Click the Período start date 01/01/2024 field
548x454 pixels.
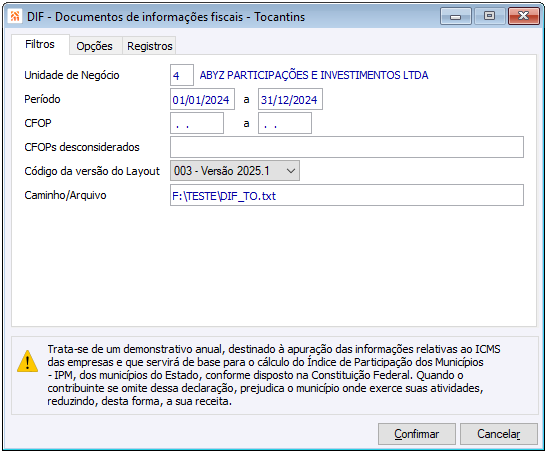tap(202, 99)
